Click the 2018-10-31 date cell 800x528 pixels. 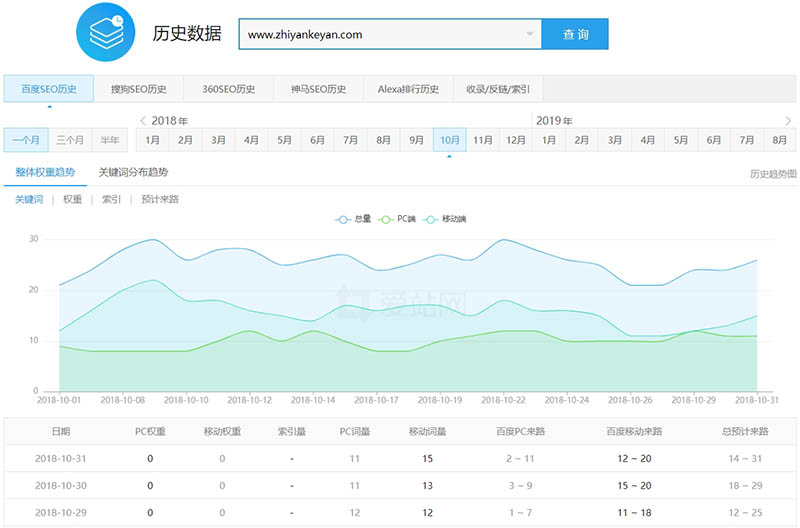61,458
